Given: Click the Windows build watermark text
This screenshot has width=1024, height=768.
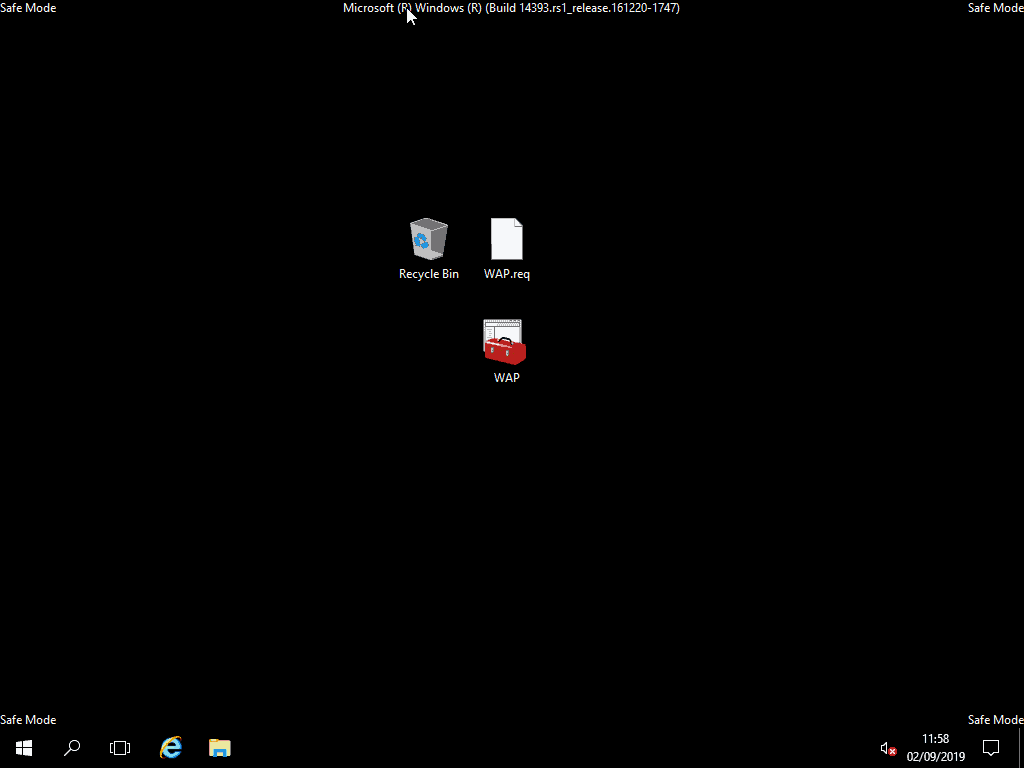Looking at the screenshot, I should pyautogui.click(x=511, y=7).
